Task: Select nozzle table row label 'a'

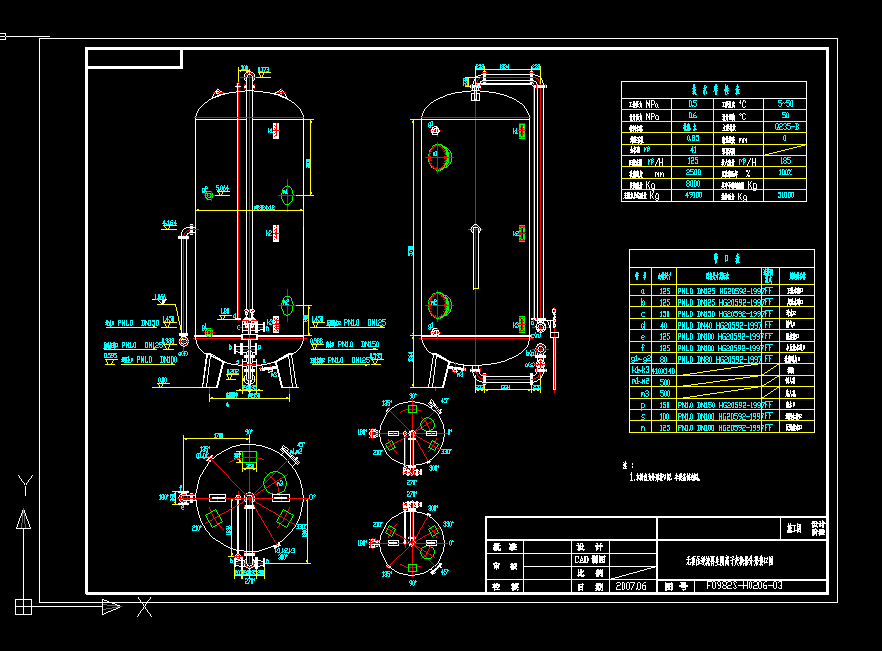Action: click(642, 291)
